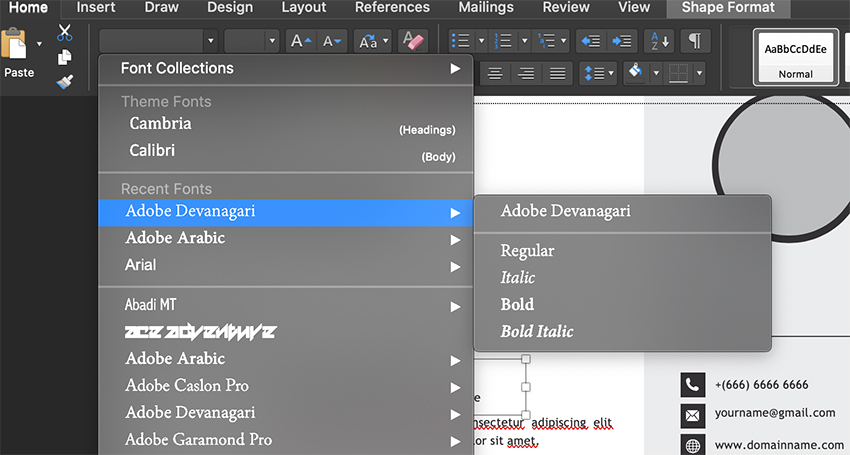Image resolution: width=850 pixels, height=455 pixels.
Task: Click the Copy icon
Action: (65, 57)
